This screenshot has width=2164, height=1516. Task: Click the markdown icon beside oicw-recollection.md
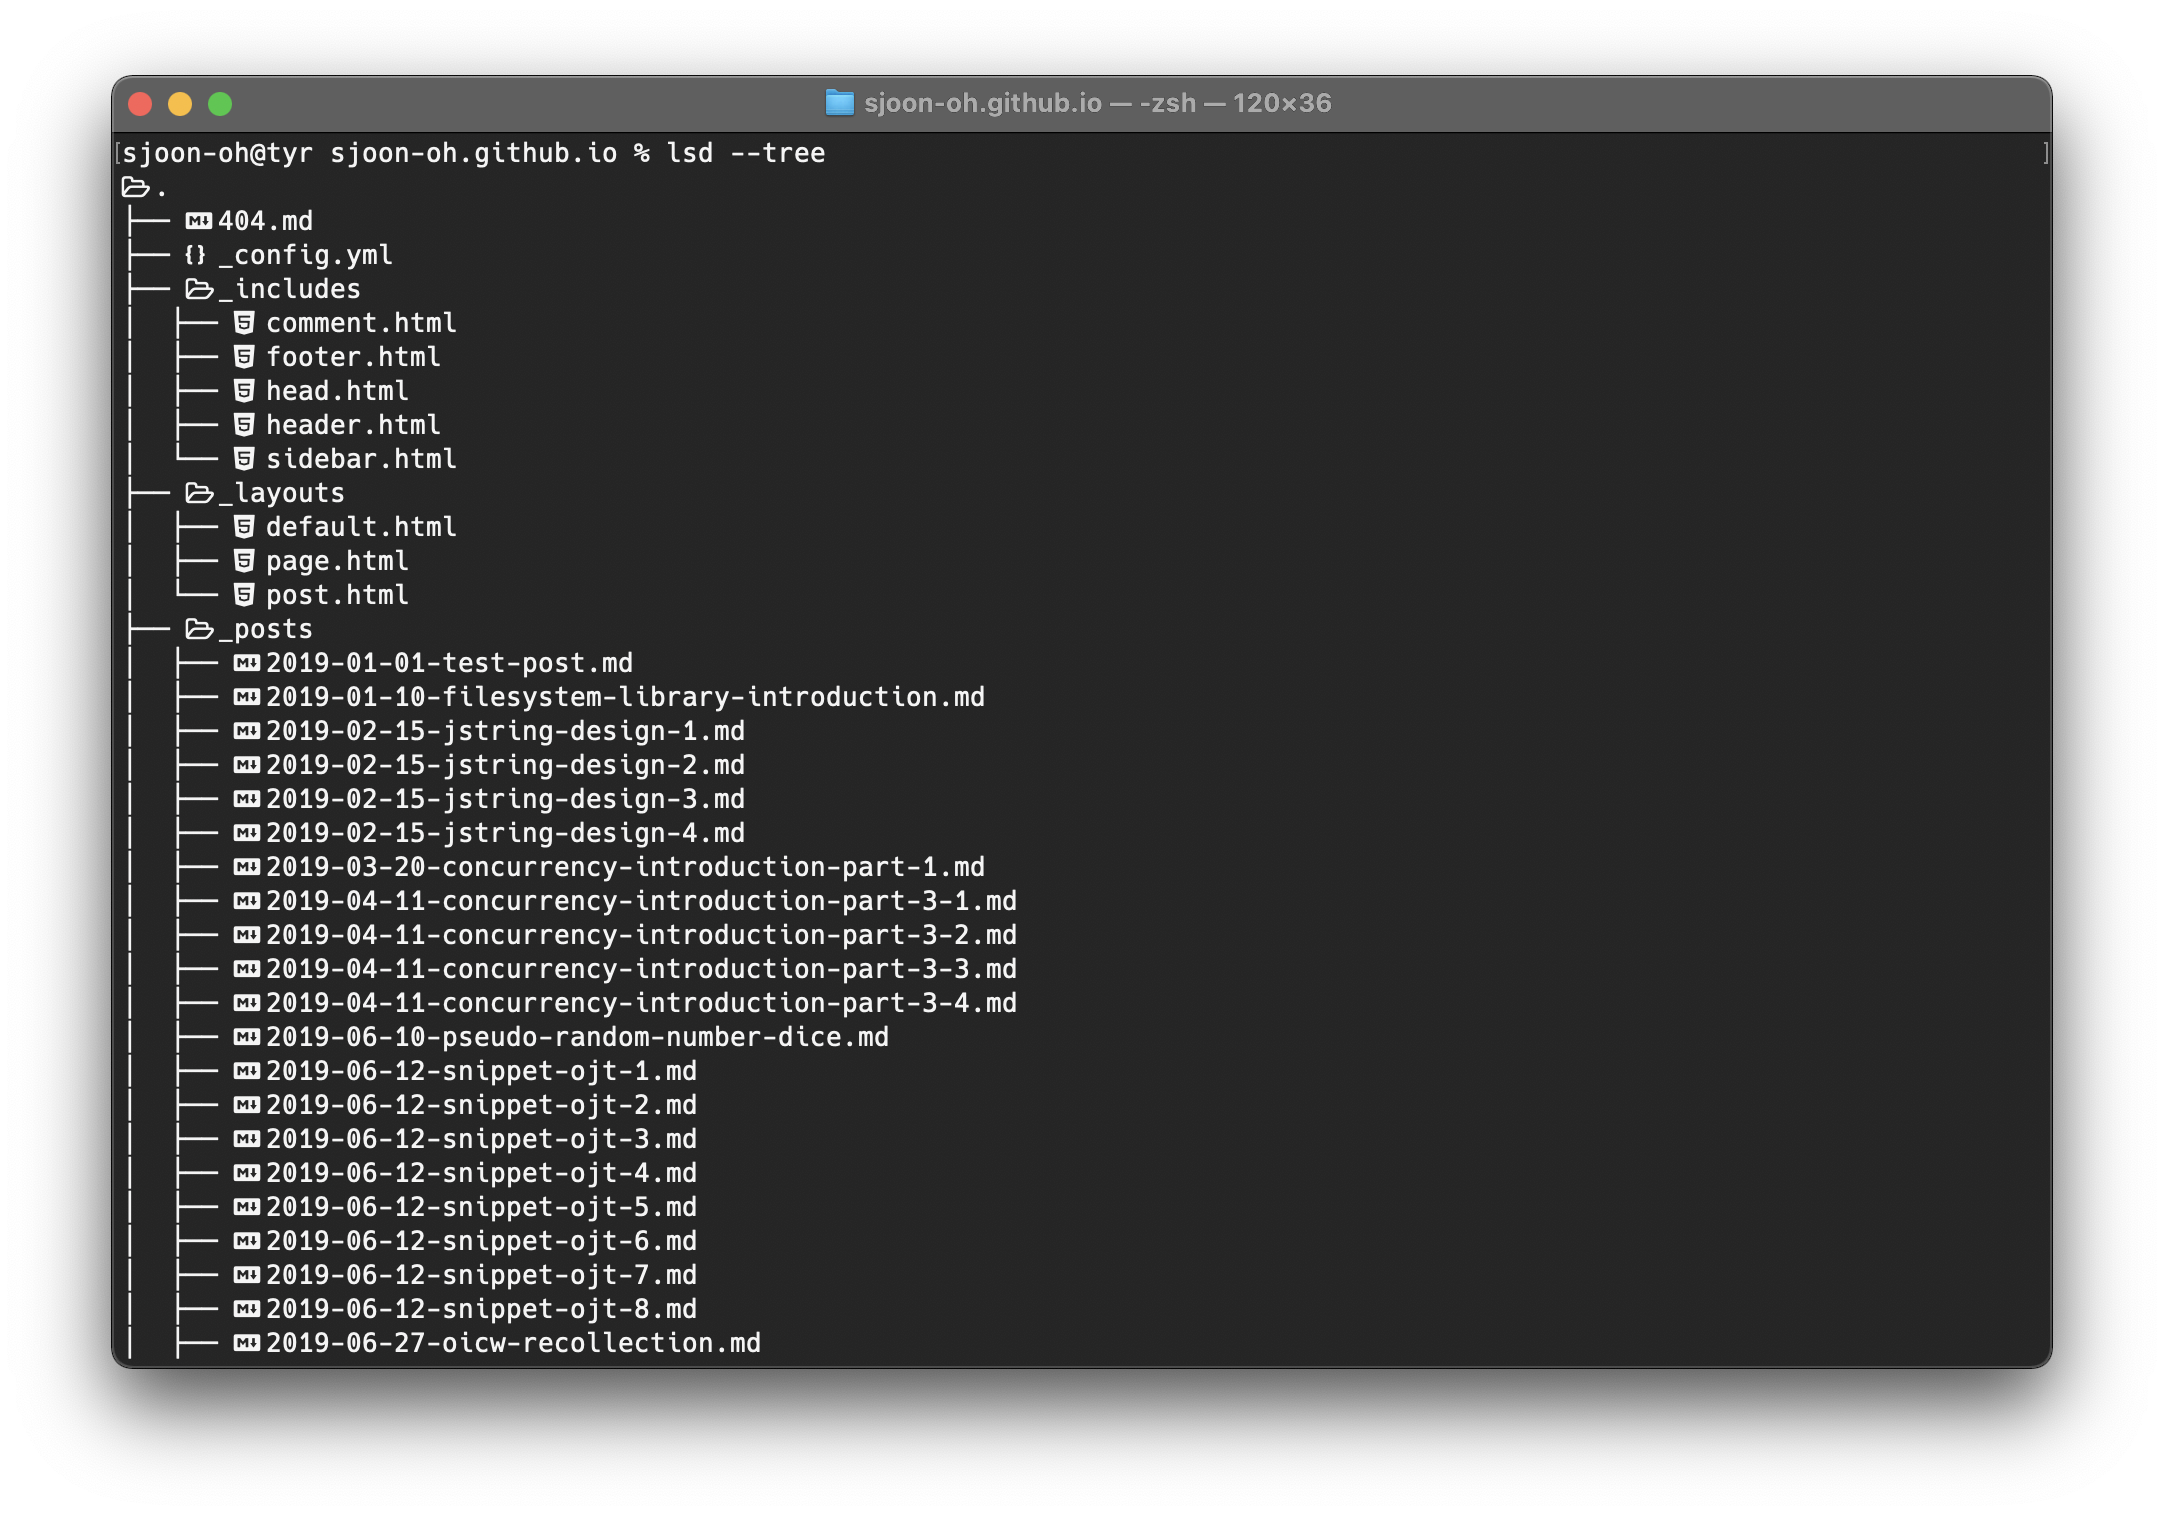(247, 1343)
